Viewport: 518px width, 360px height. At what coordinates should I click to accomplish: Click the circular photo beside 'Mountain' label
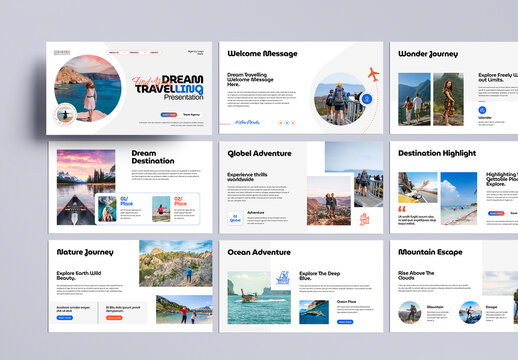pos(410,312)
